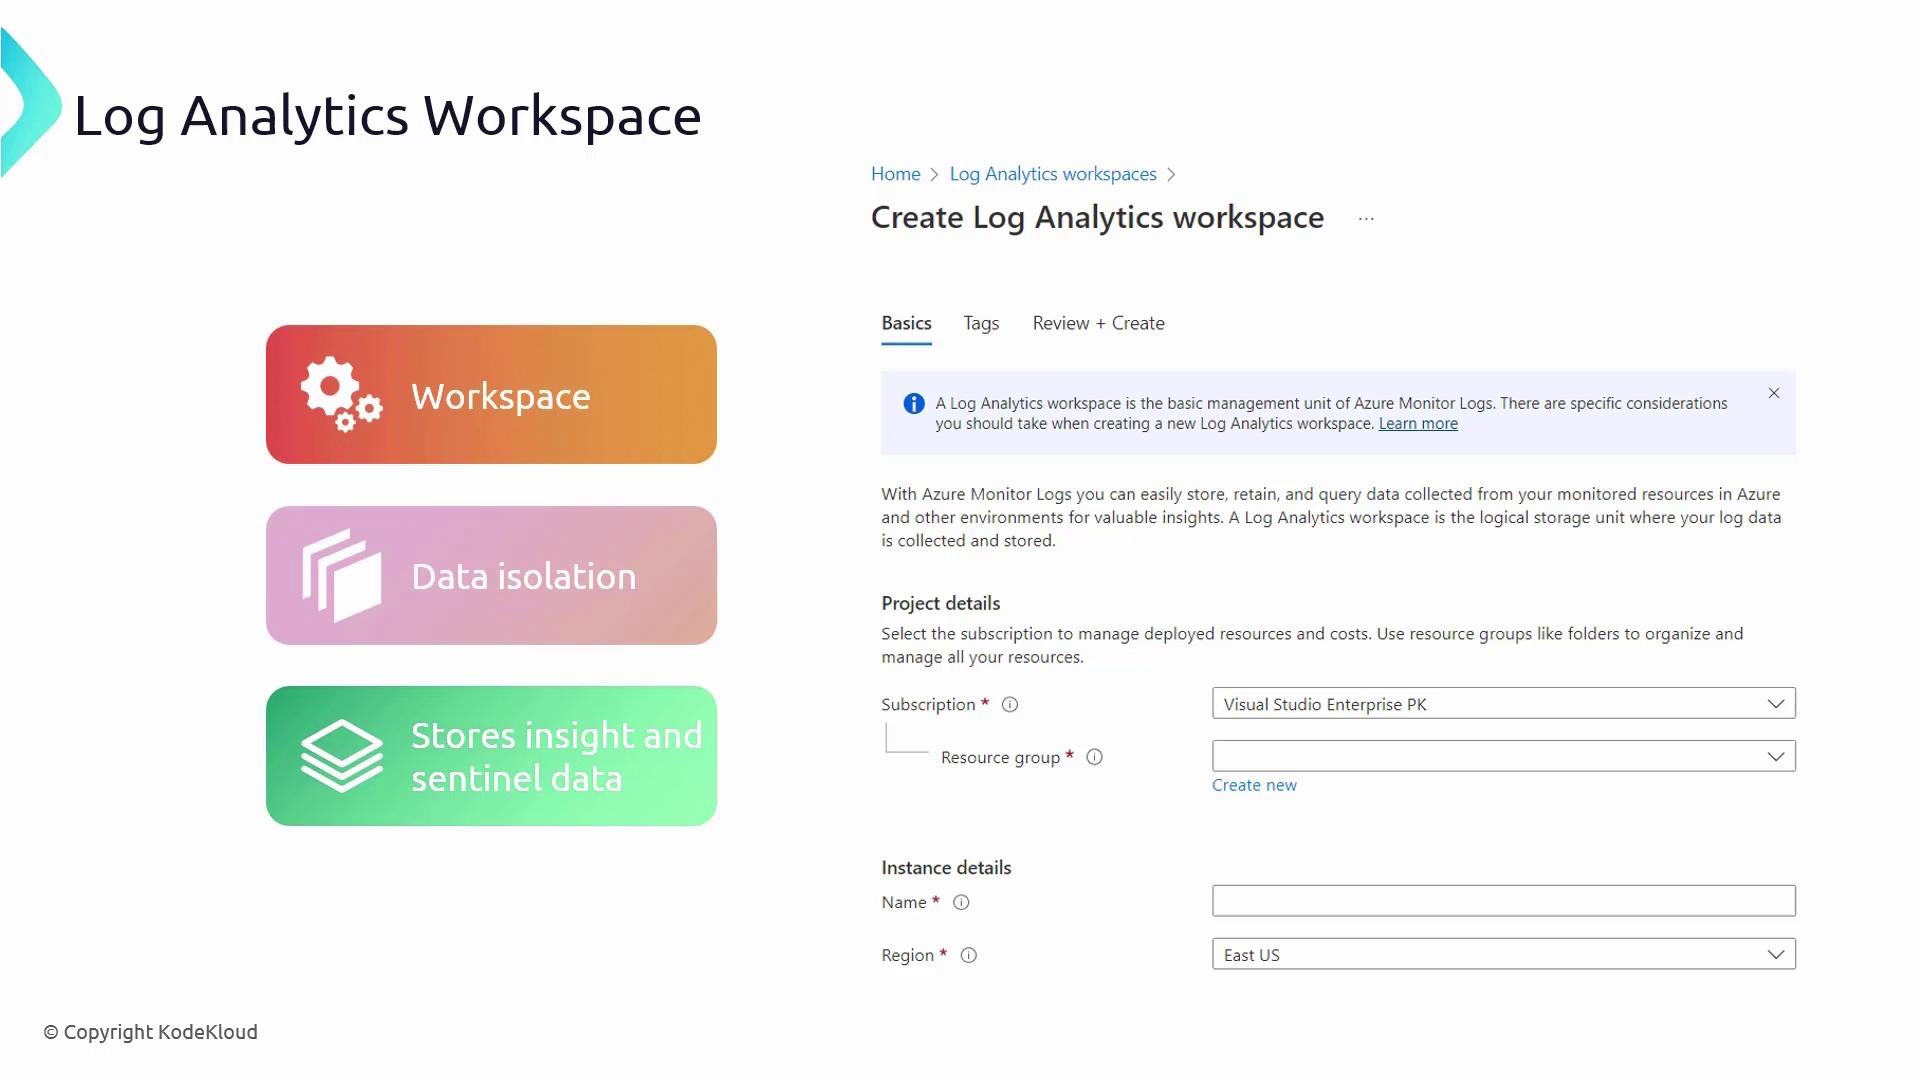
Task: Select the Basics tab
Action: pos(906,324)
